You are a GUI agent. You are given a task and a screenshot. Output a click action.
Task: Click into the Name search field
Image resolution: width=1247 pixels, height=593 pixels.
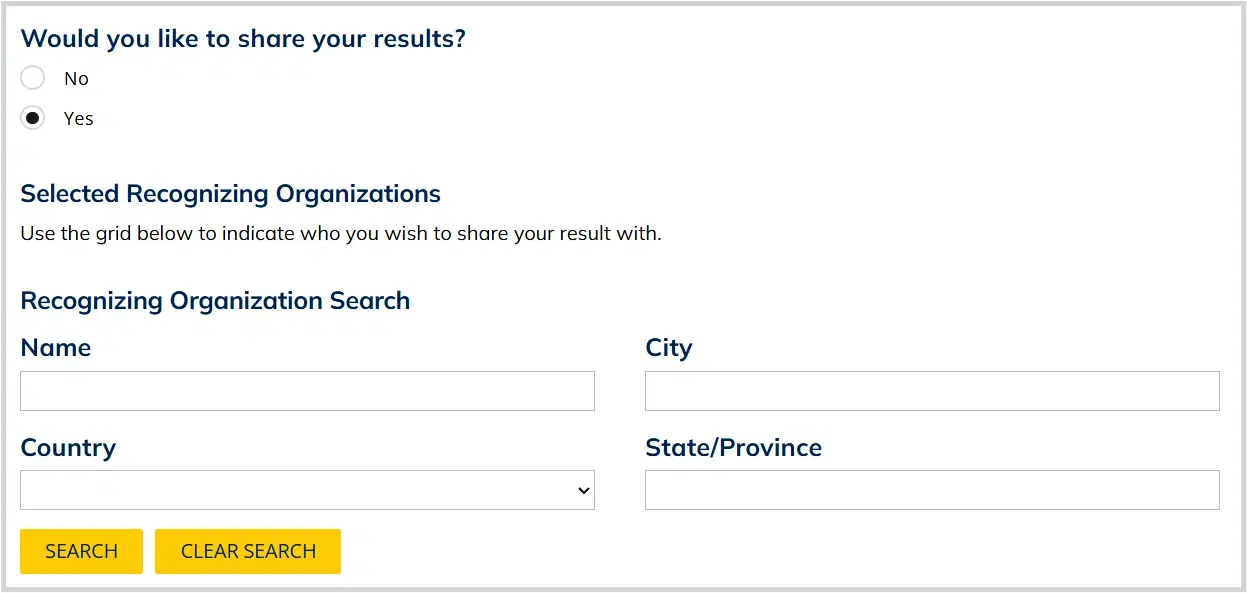(x=307, y=391)
